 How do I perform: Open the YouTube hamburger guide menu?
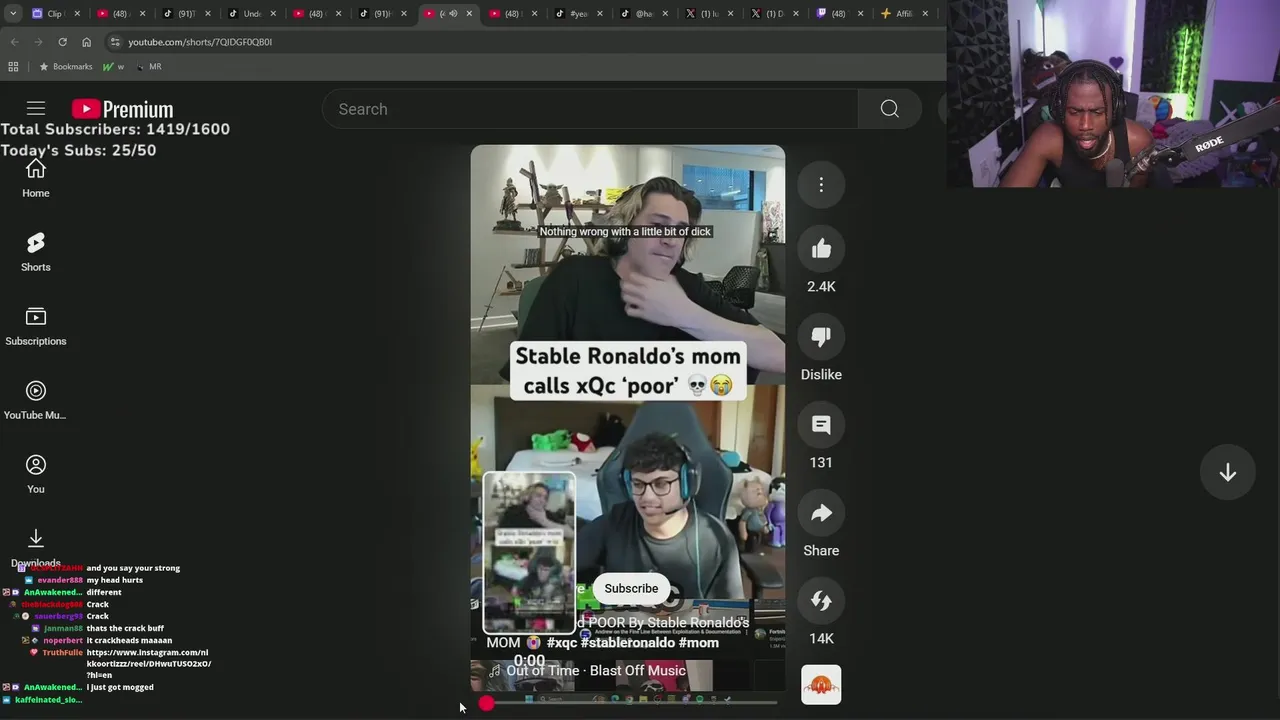tap(36, 109)
